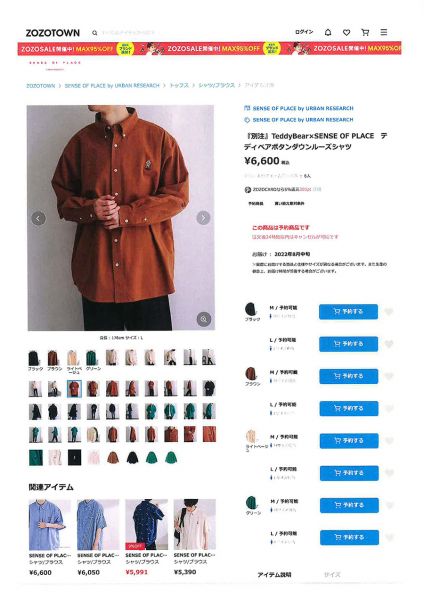Viewport: 424px width, 600px height.
Task: Show previous product image arrow
Action: 38,218
